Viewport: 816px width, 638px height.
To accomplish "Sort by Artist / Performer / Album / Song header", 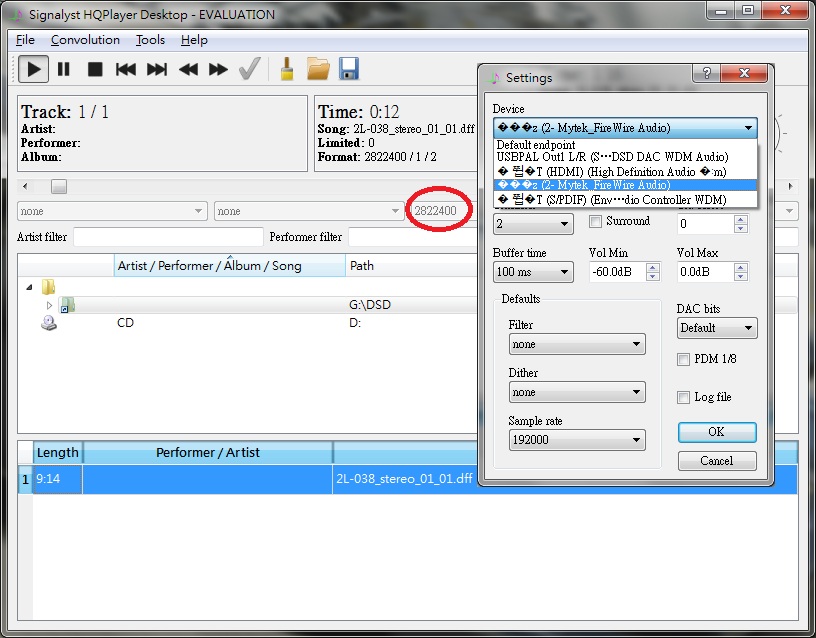I will pos(230,266).
